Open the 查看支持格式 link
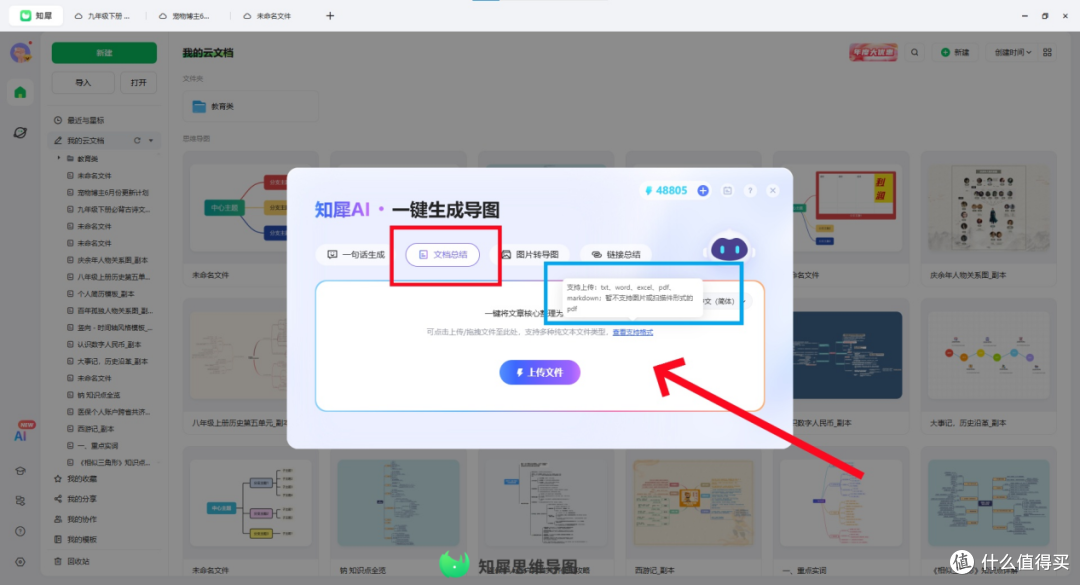 point(633,332)
